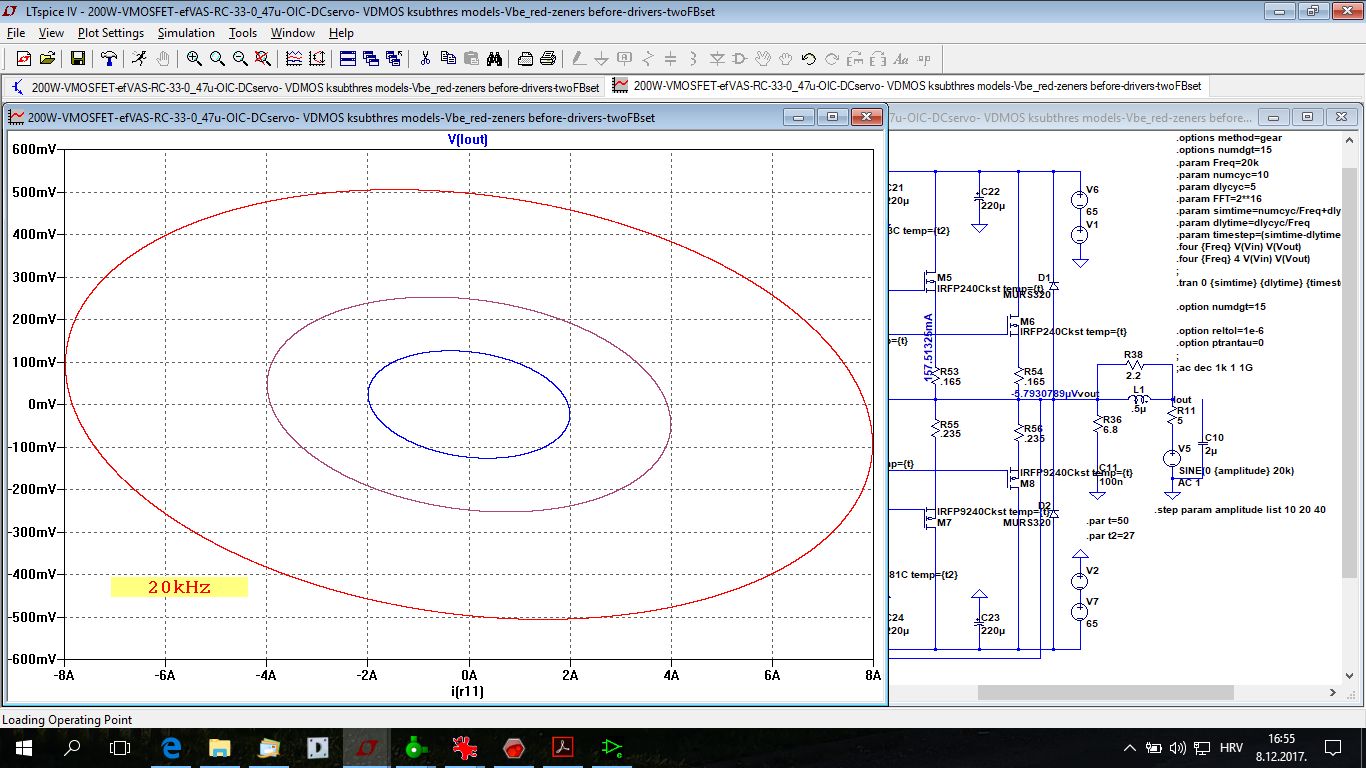The width and height of the screenshot is (1366, 768).
Task: Open the File menu
Action: click(16, 33)
